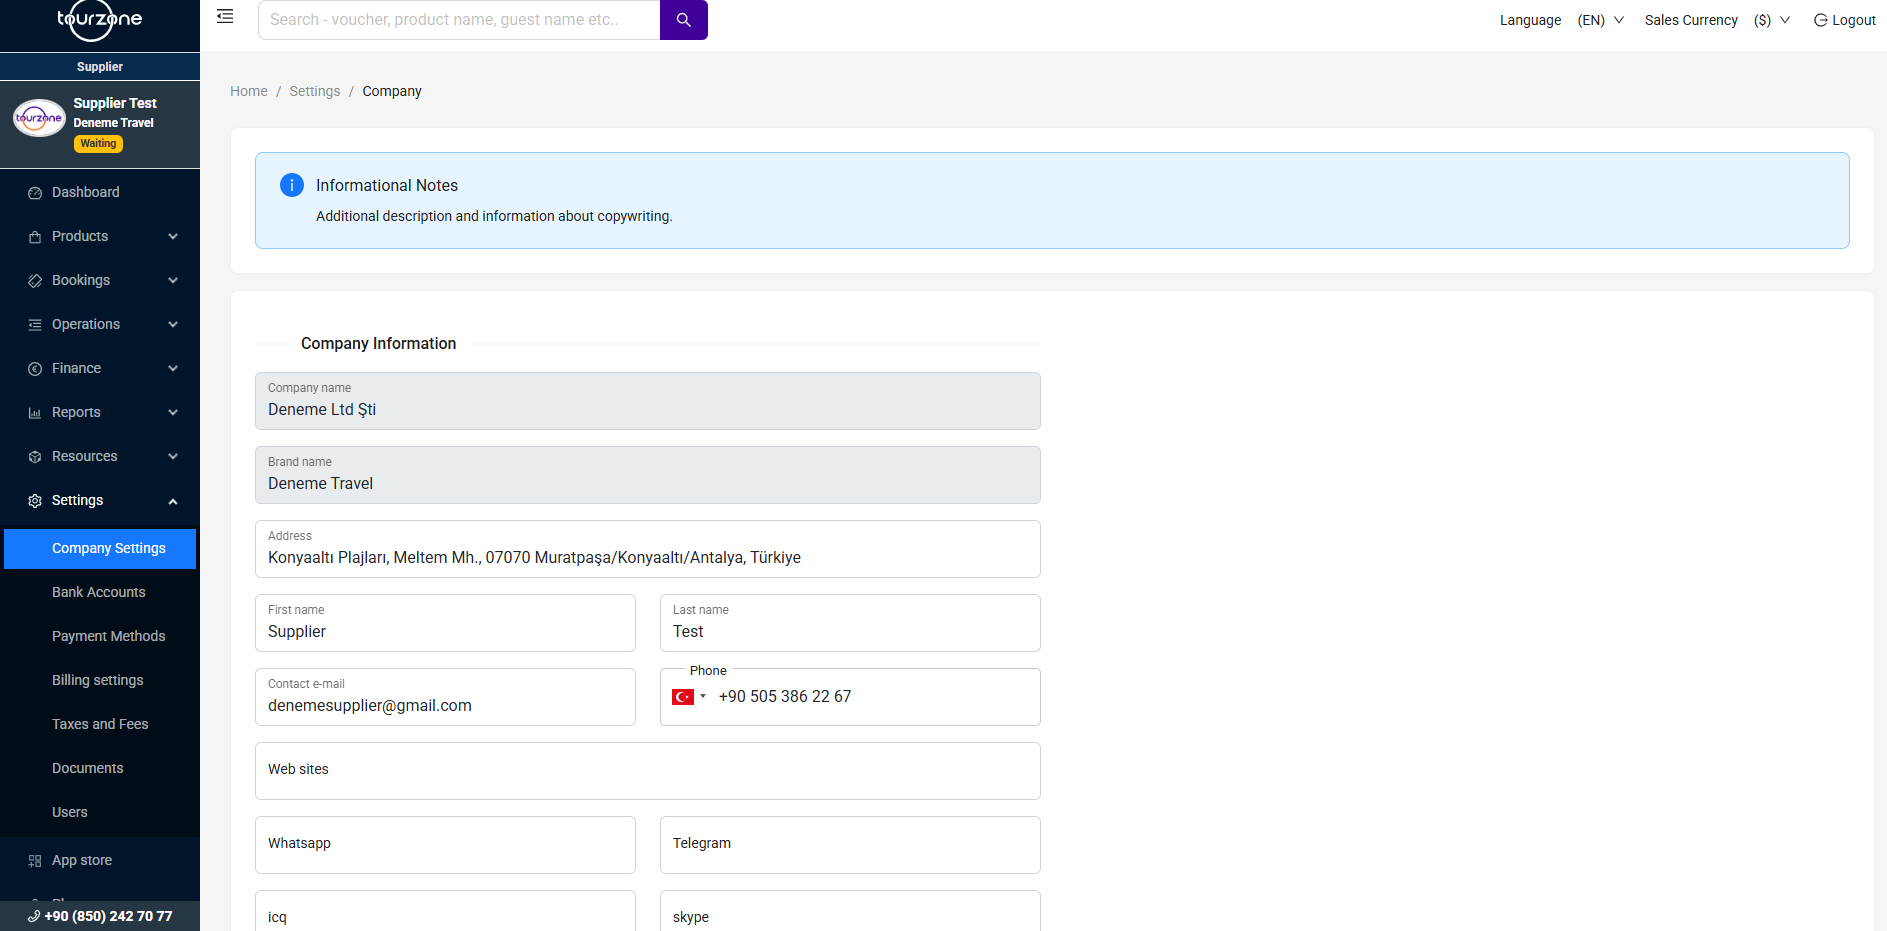This screenshot has width=1887, height=931.
Task: Click the tourzone logo at top left
Action: pos(99,19)
